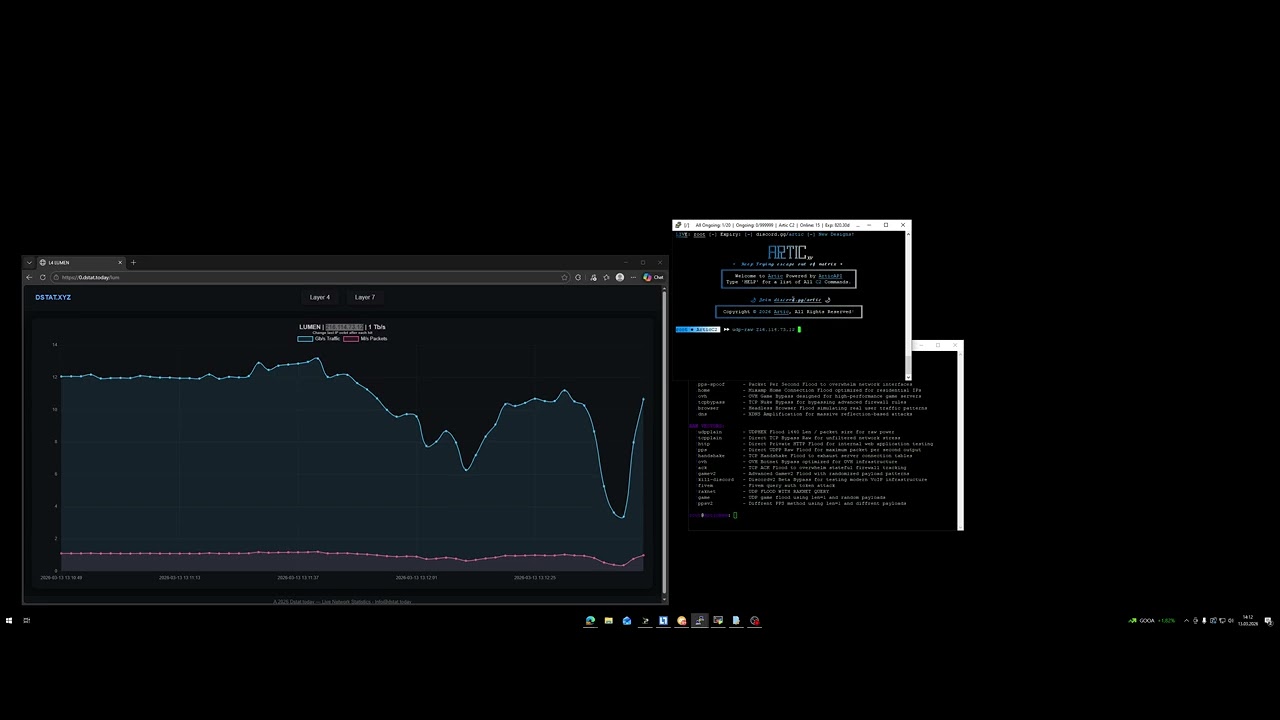Open the tab list chevron in the browser
The width and height of the screenshot is (1280, 720).
29,262
